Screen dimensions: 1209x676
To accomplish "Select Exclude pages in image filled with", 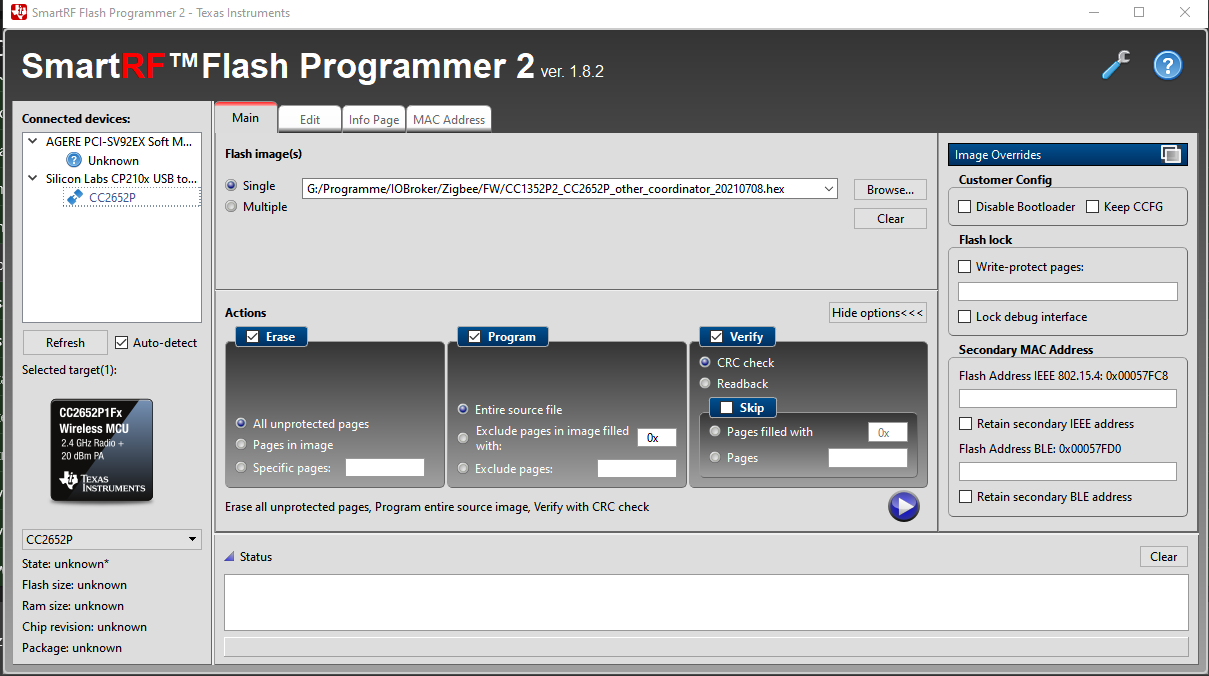I will tap(464, 438).
